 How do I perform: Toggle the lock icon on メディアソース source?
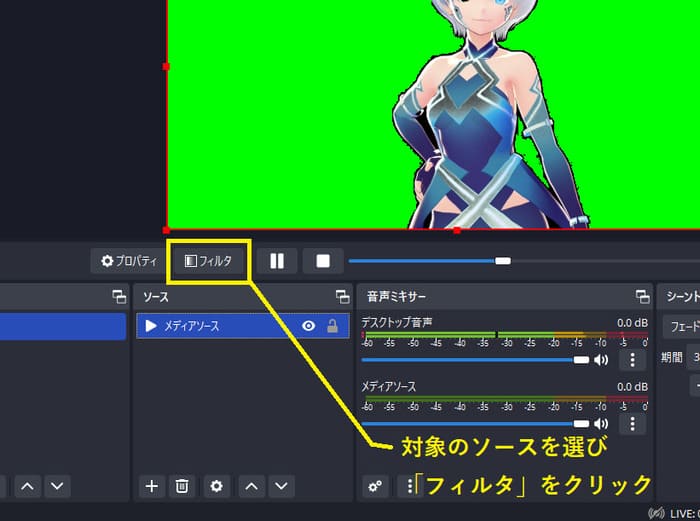[332, 326]
